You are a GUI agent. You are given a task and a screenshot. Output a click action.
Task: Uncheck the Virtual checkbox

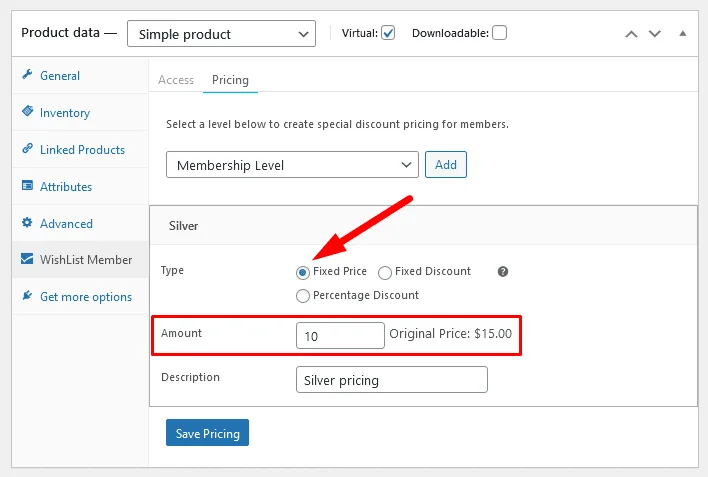click(388, 33)
